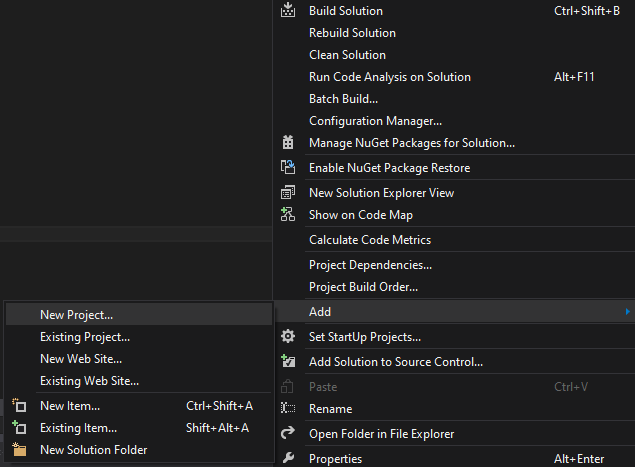Viewport: 635px width, 467px height.
Task: Expand the Add submenu arrow
Action: 627,311
